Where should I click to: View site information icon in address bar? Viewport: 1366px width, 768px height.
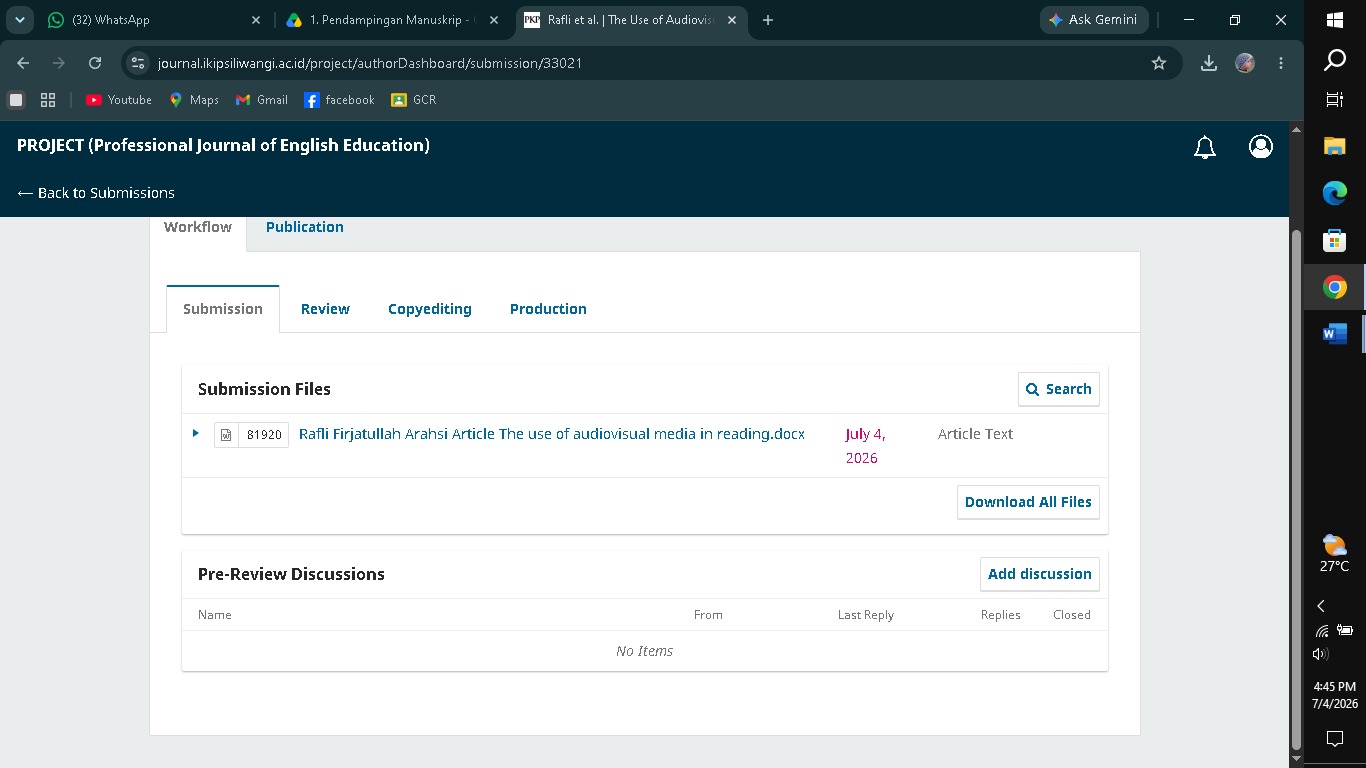tap(138, 63)
